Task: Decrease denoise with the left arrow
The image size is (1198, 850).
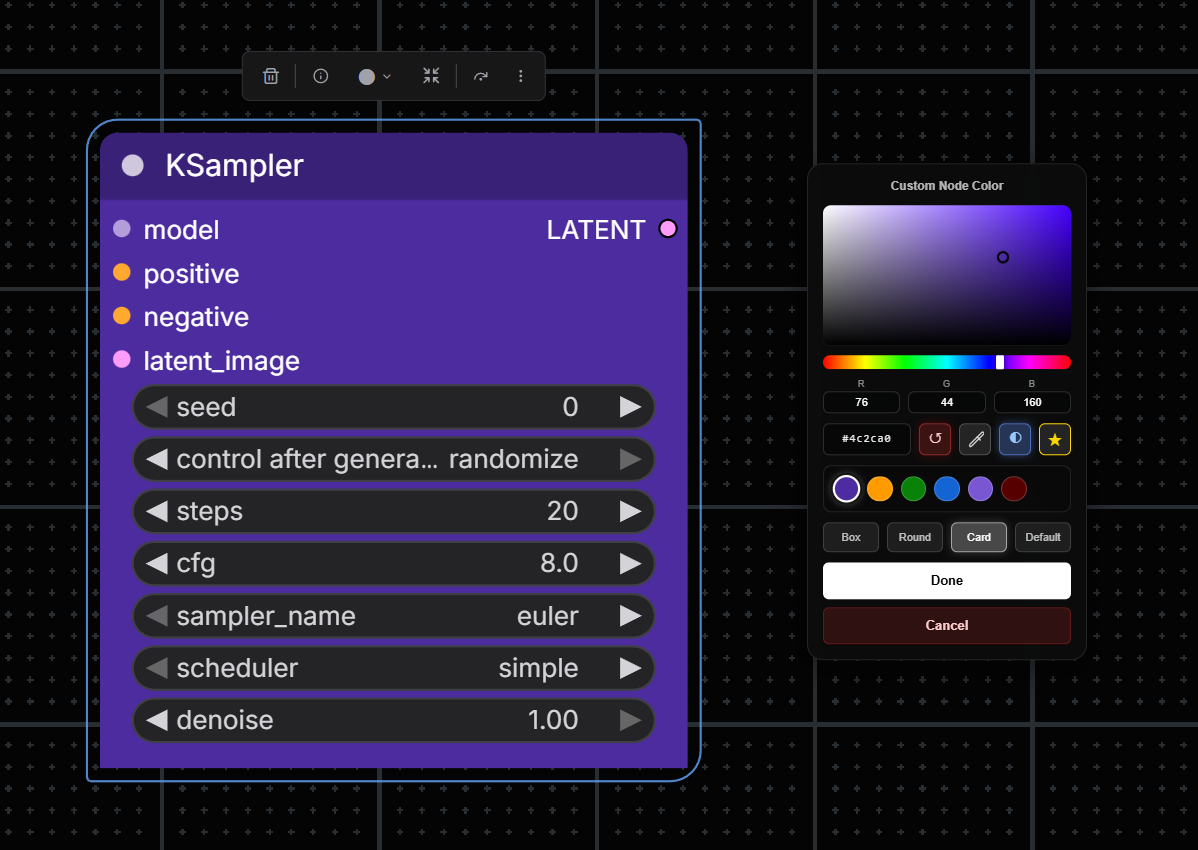Action: click(157, 720)
